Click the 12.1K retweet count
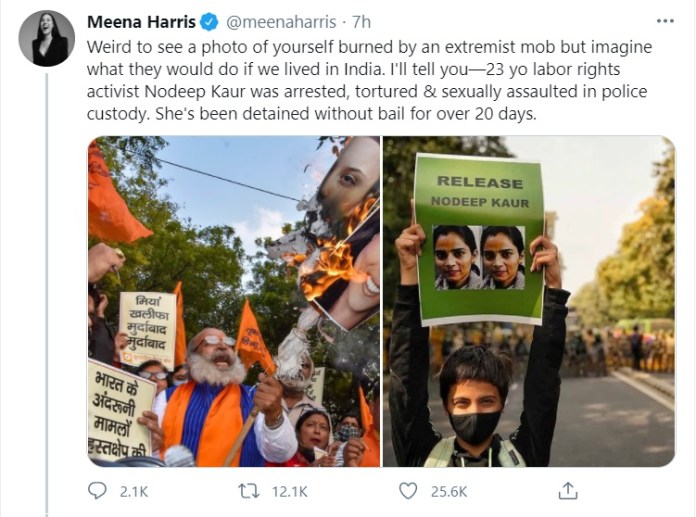The image size is (696, 517). (x=289, y=492)
